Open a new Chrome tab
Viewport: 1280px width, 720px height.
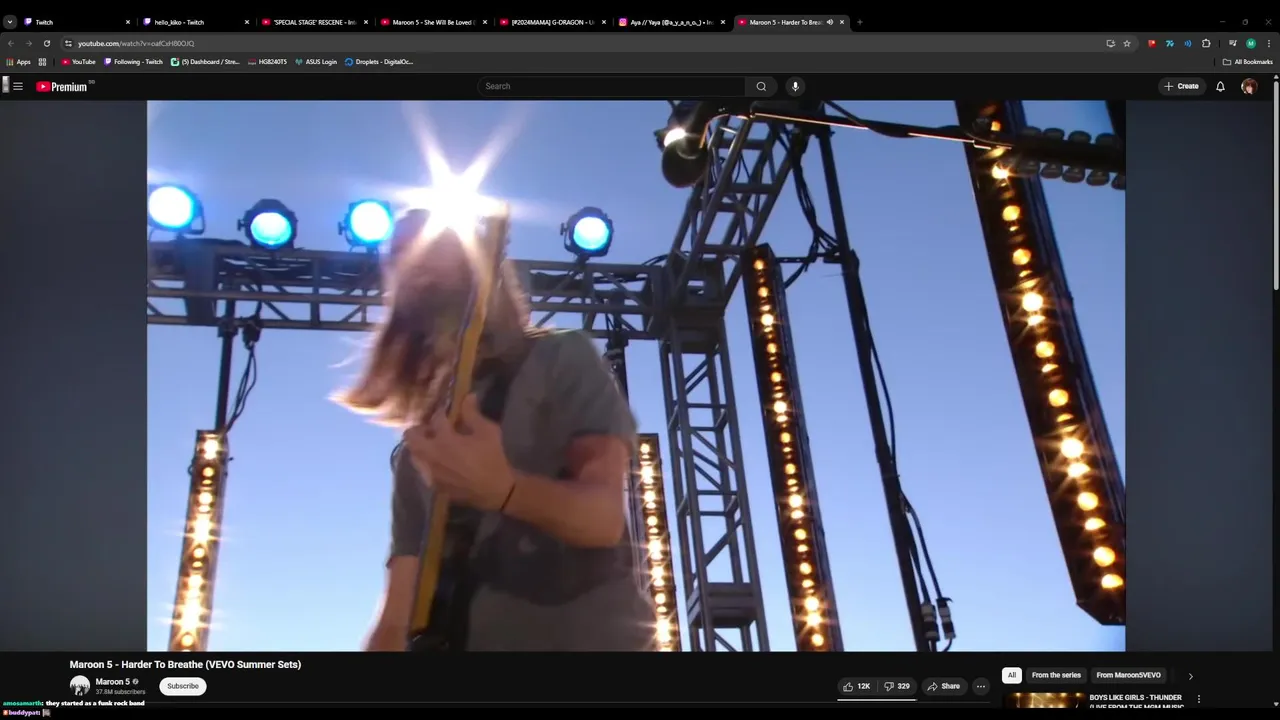860,22
